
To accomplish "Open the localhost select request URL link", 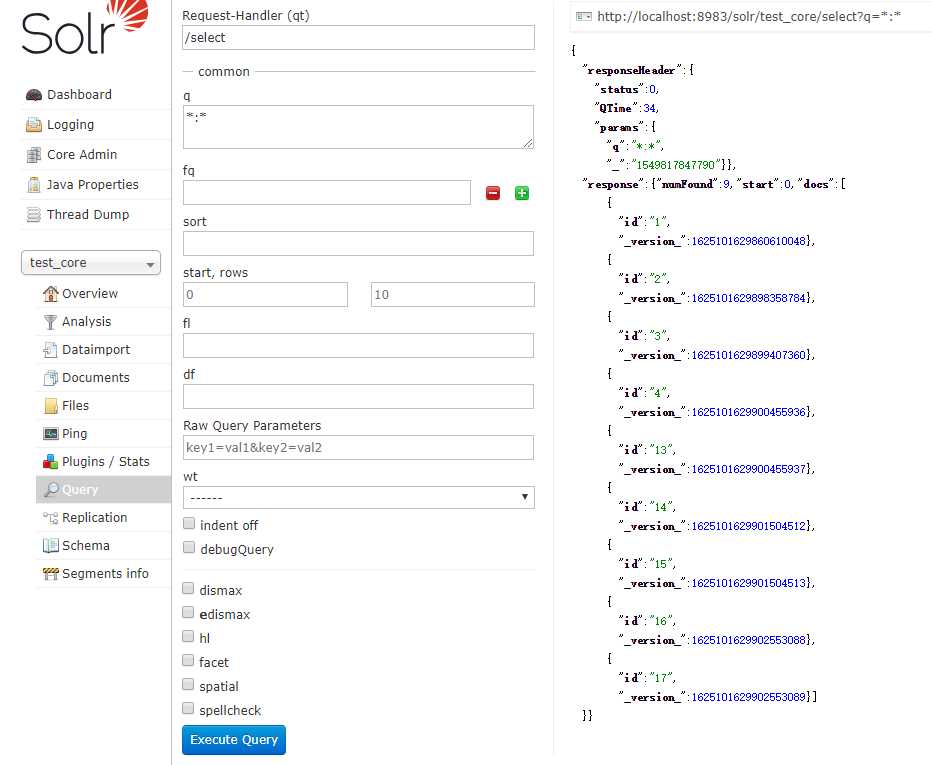I will [x=749, y=17].
